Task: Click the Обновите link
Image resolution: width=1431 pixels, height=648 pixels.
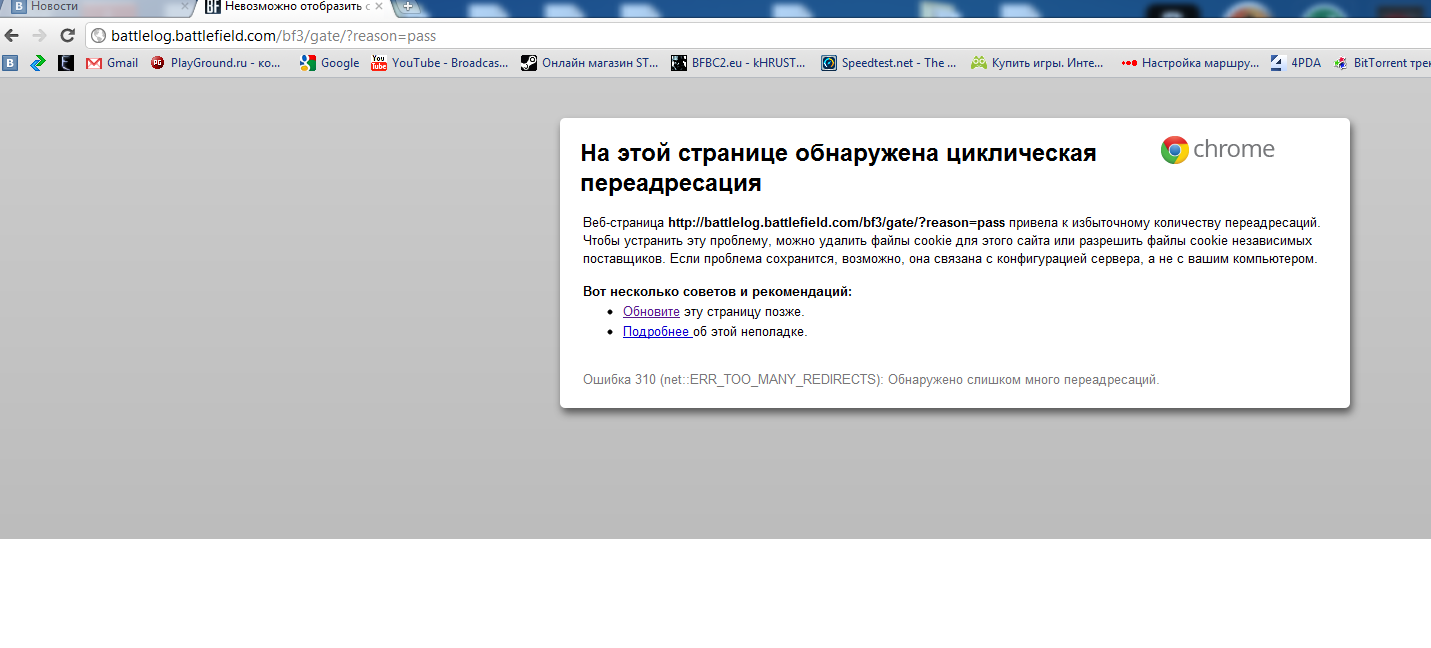Action: (651, 312)
